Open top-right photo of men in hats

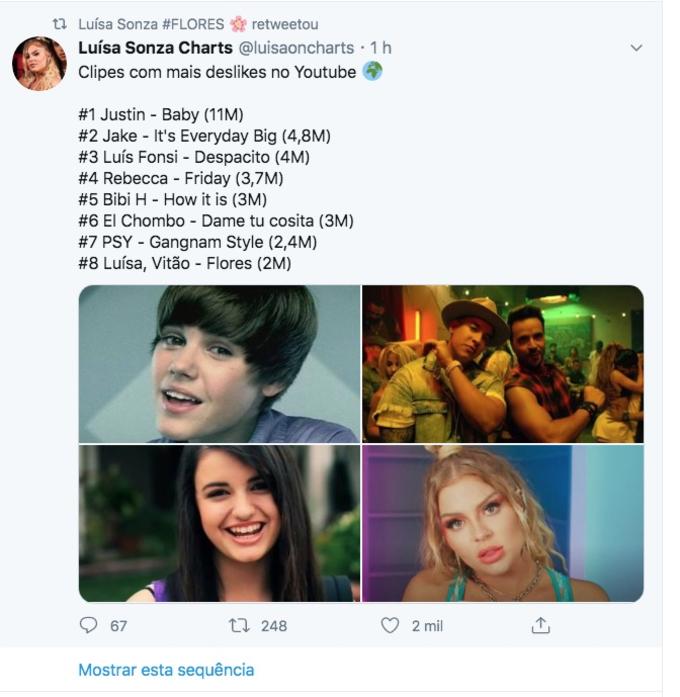pyautogui.click(x=502, y=364)
